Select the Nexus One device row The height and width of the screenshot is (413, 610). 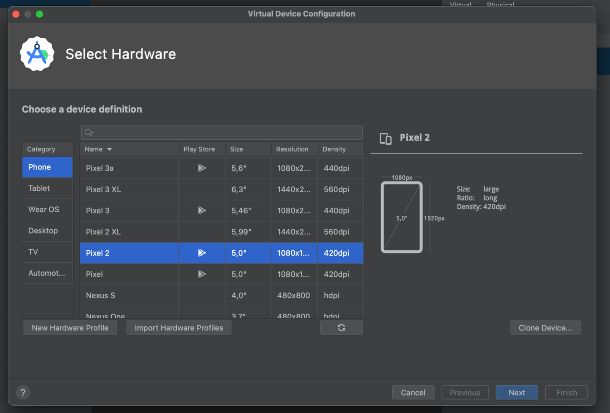222,314
